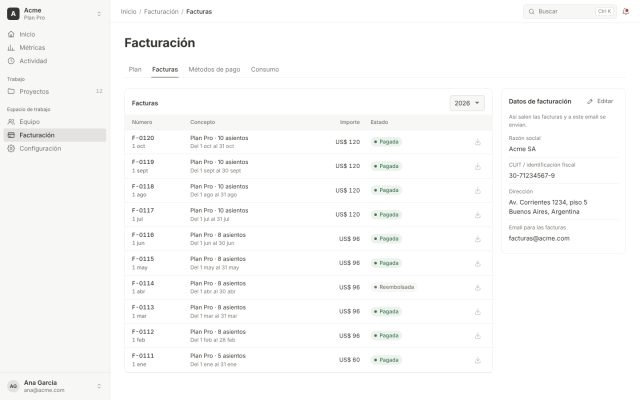Viewport: 640px width, 400px height.
Task: Click invoice number F-0117
Action: (143, 211)
